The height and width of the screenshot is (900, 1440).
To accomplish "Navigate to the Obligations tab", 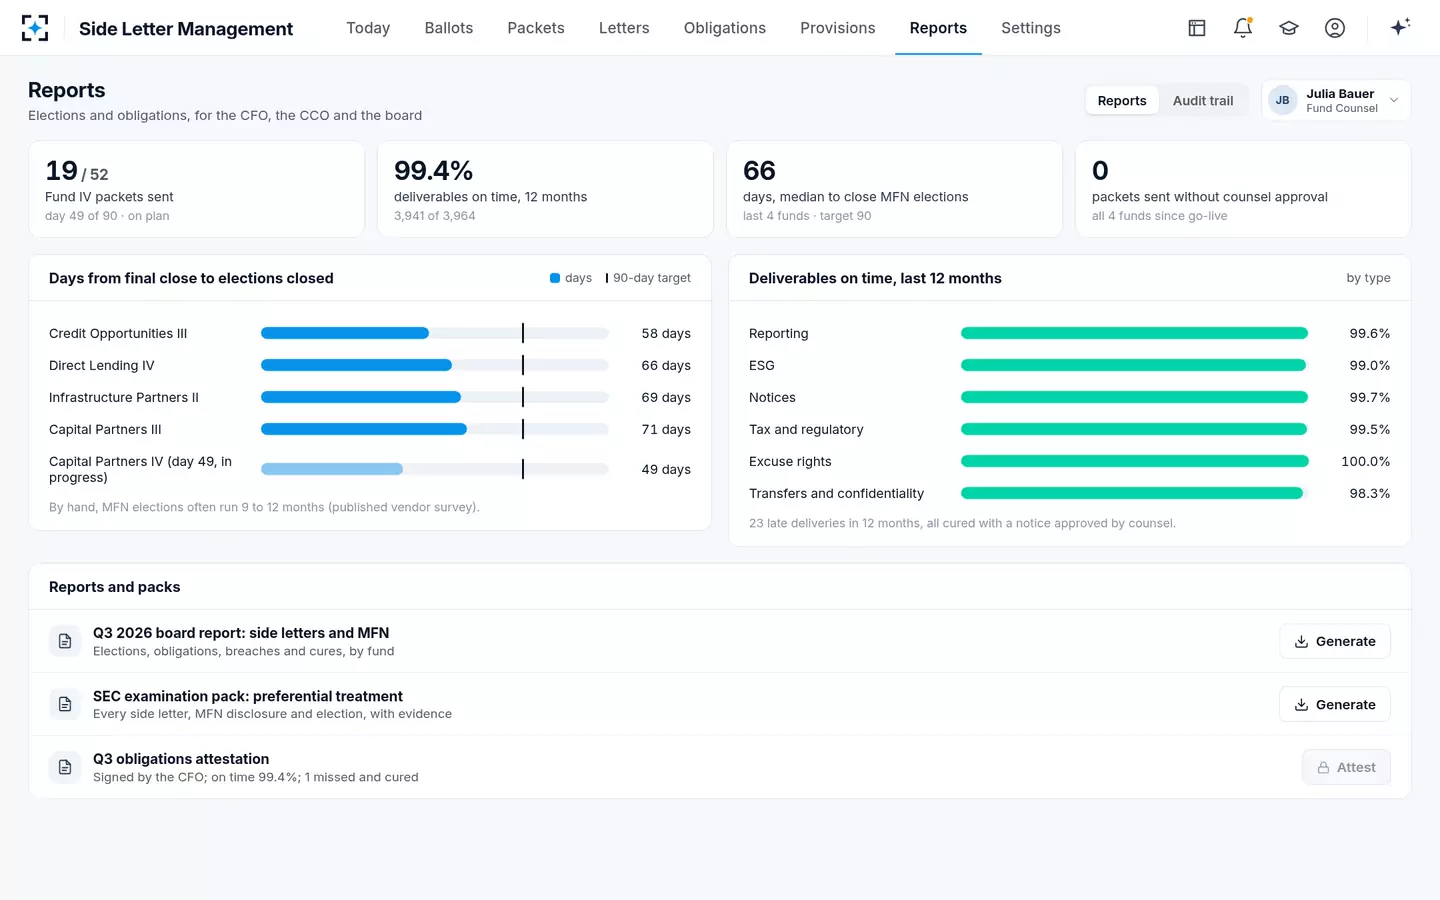I will pyautogui.click(x=725, y=28).
